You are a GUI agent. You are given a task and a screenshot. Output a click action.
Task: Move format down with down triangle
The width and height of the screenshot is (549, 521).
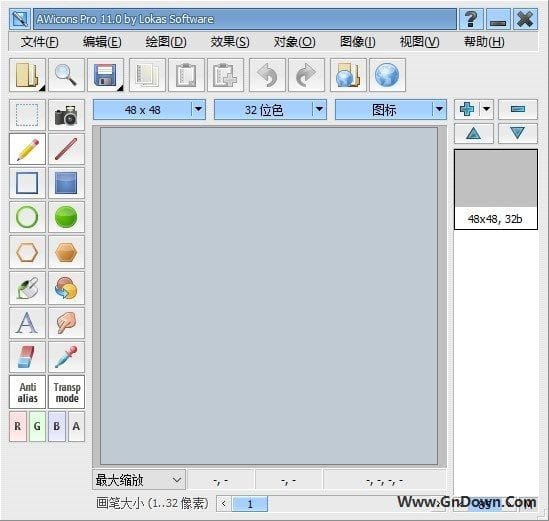518,133
